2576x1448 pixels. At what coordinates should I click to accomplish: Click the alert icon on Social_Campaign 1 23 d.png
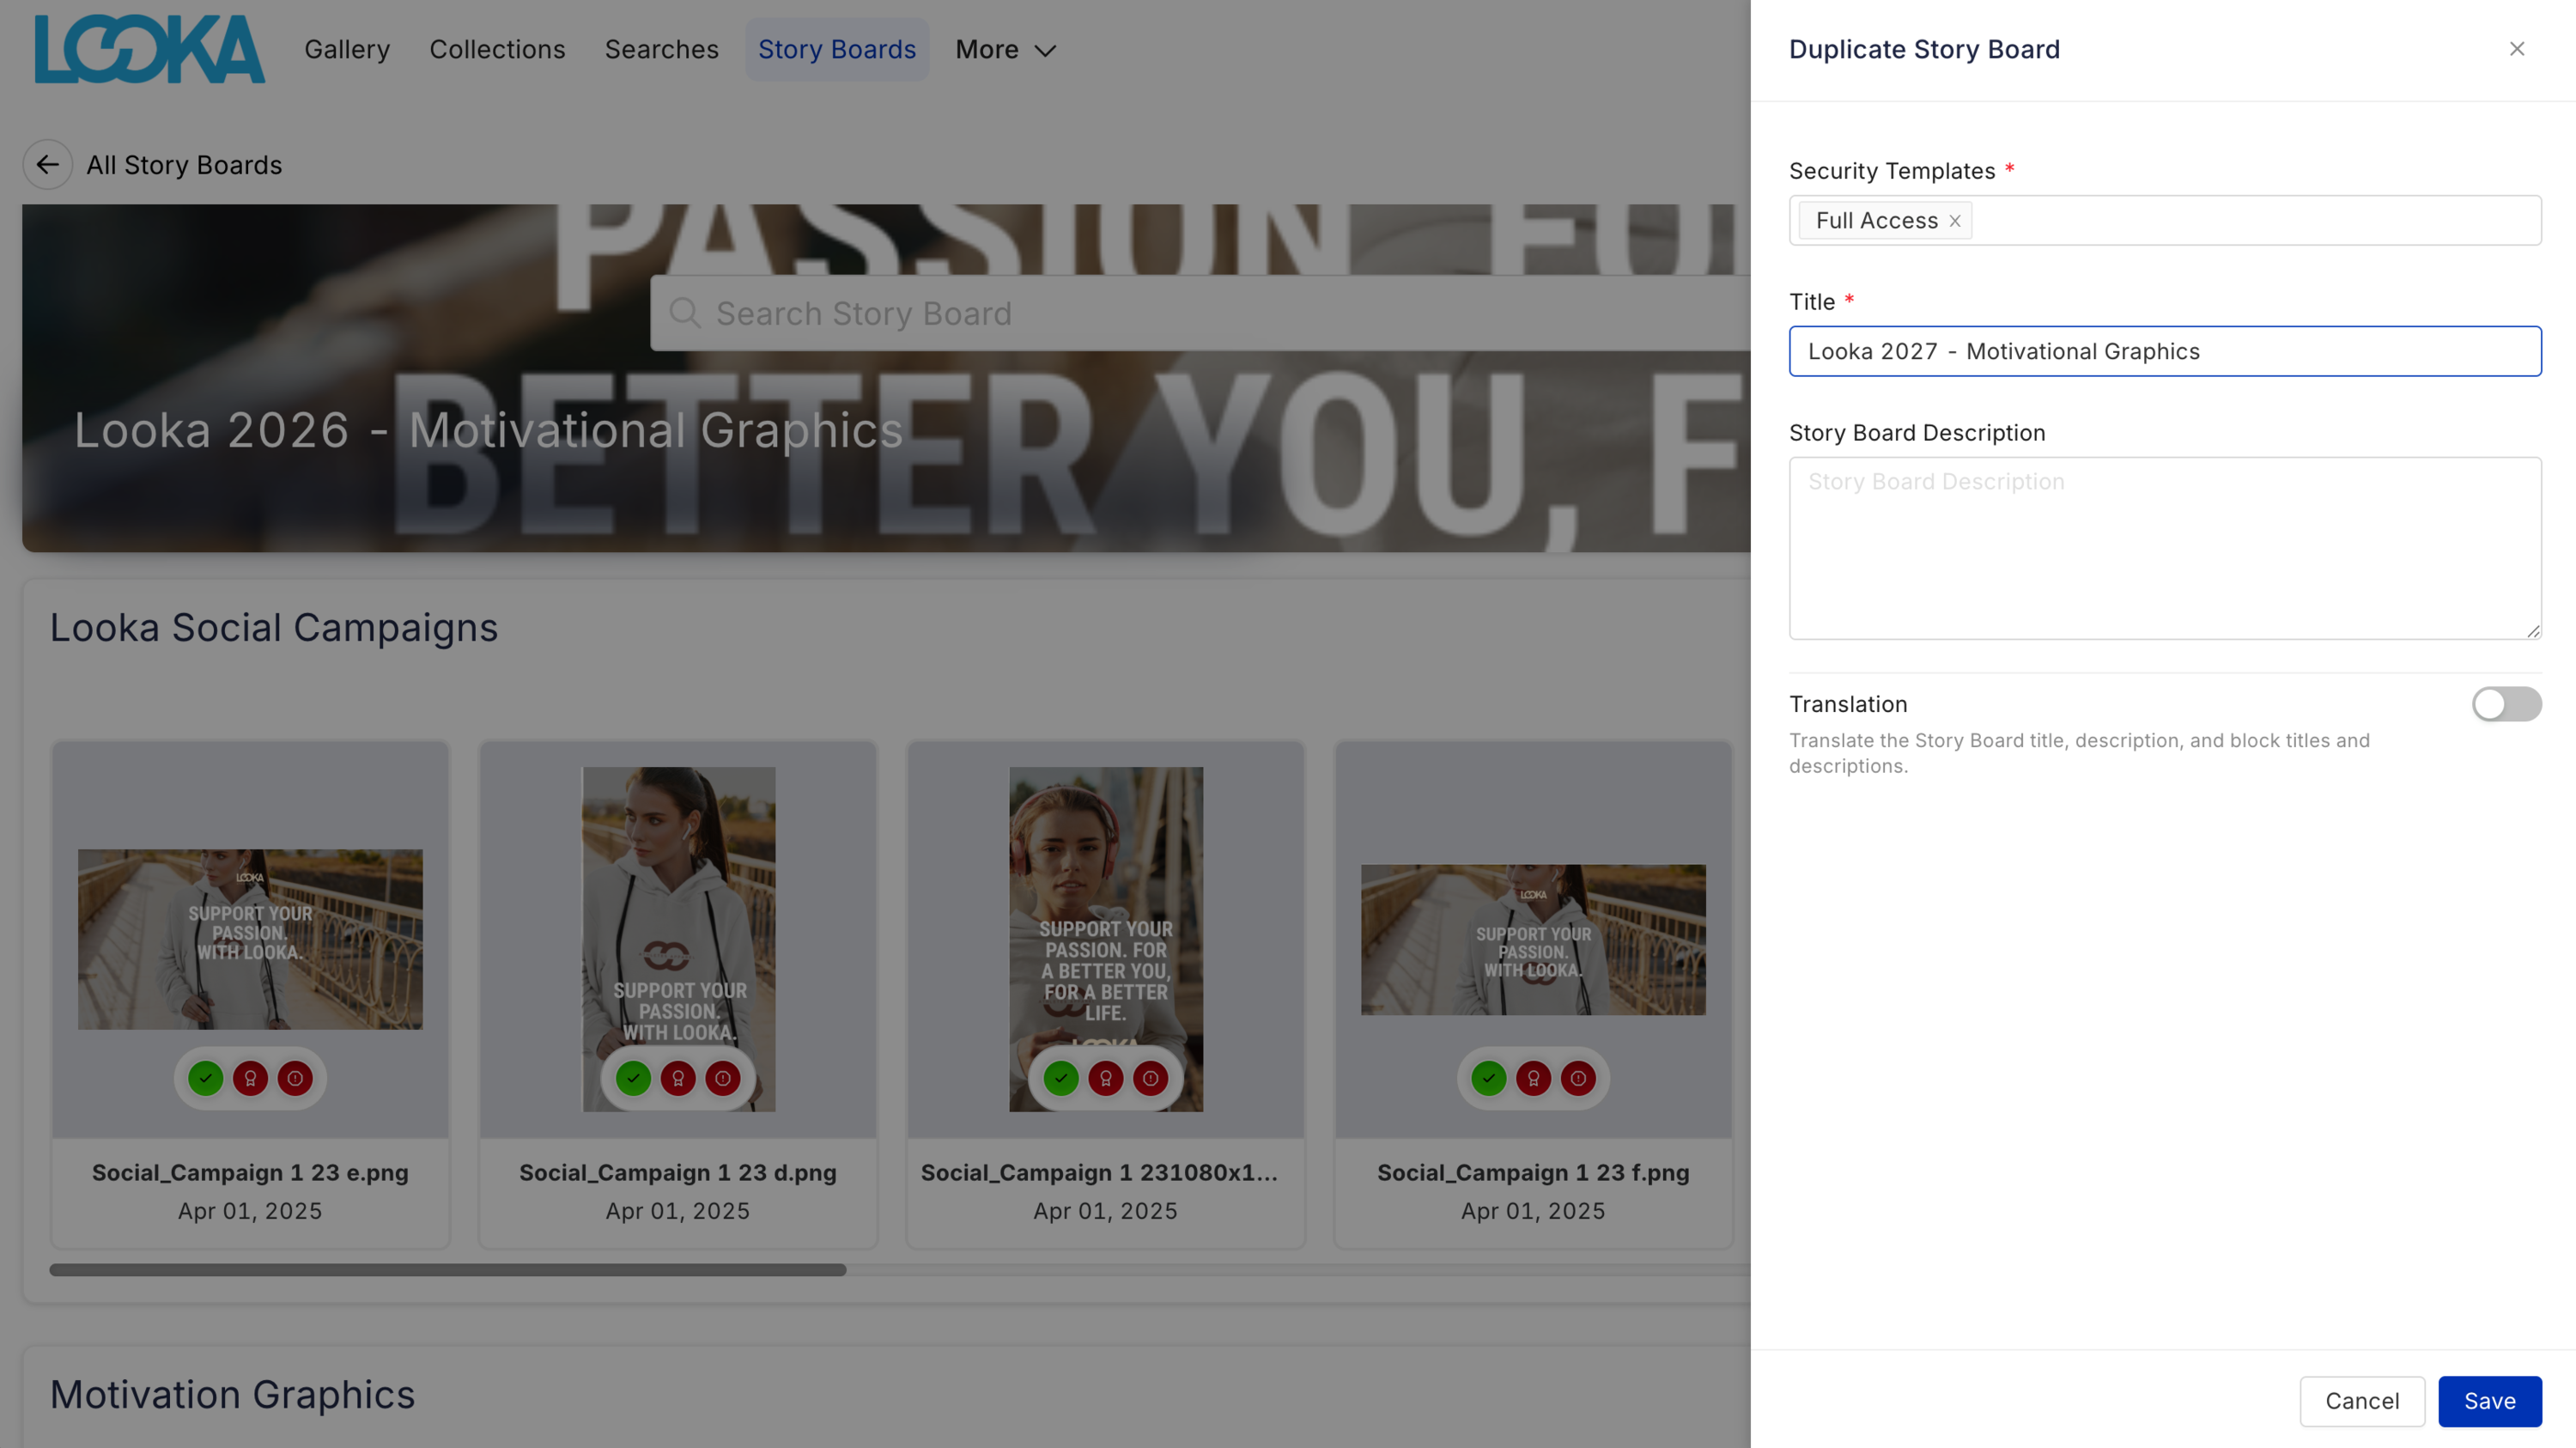[x=723, y=1078]
